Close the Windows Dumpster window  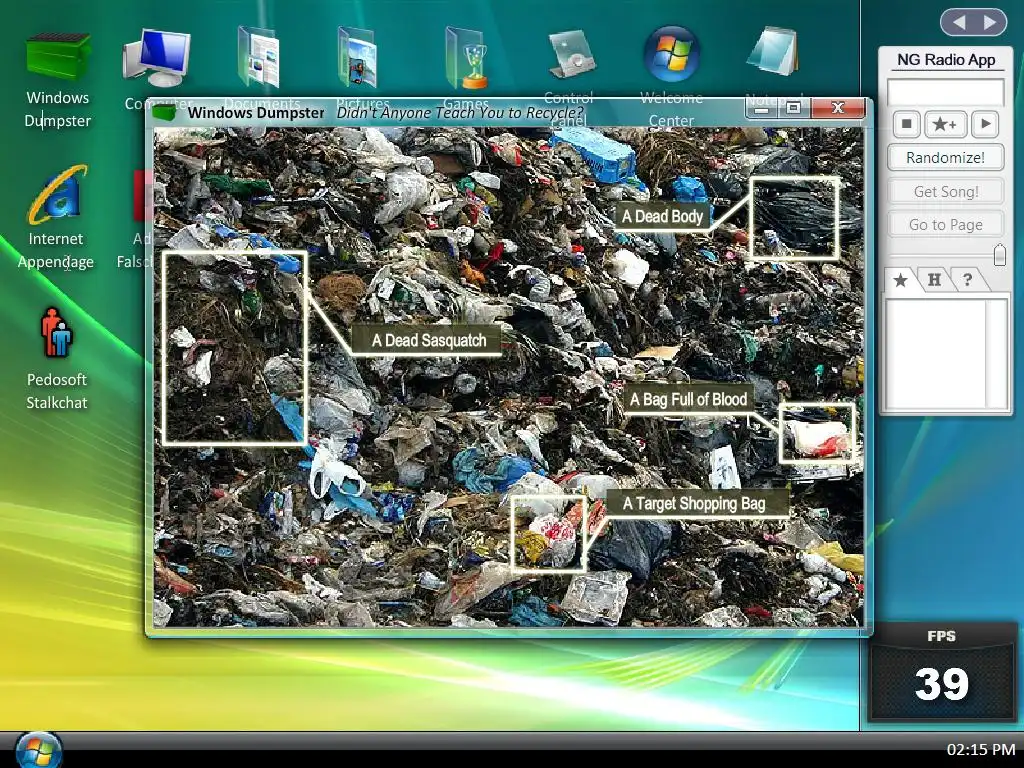coord(838,108)
